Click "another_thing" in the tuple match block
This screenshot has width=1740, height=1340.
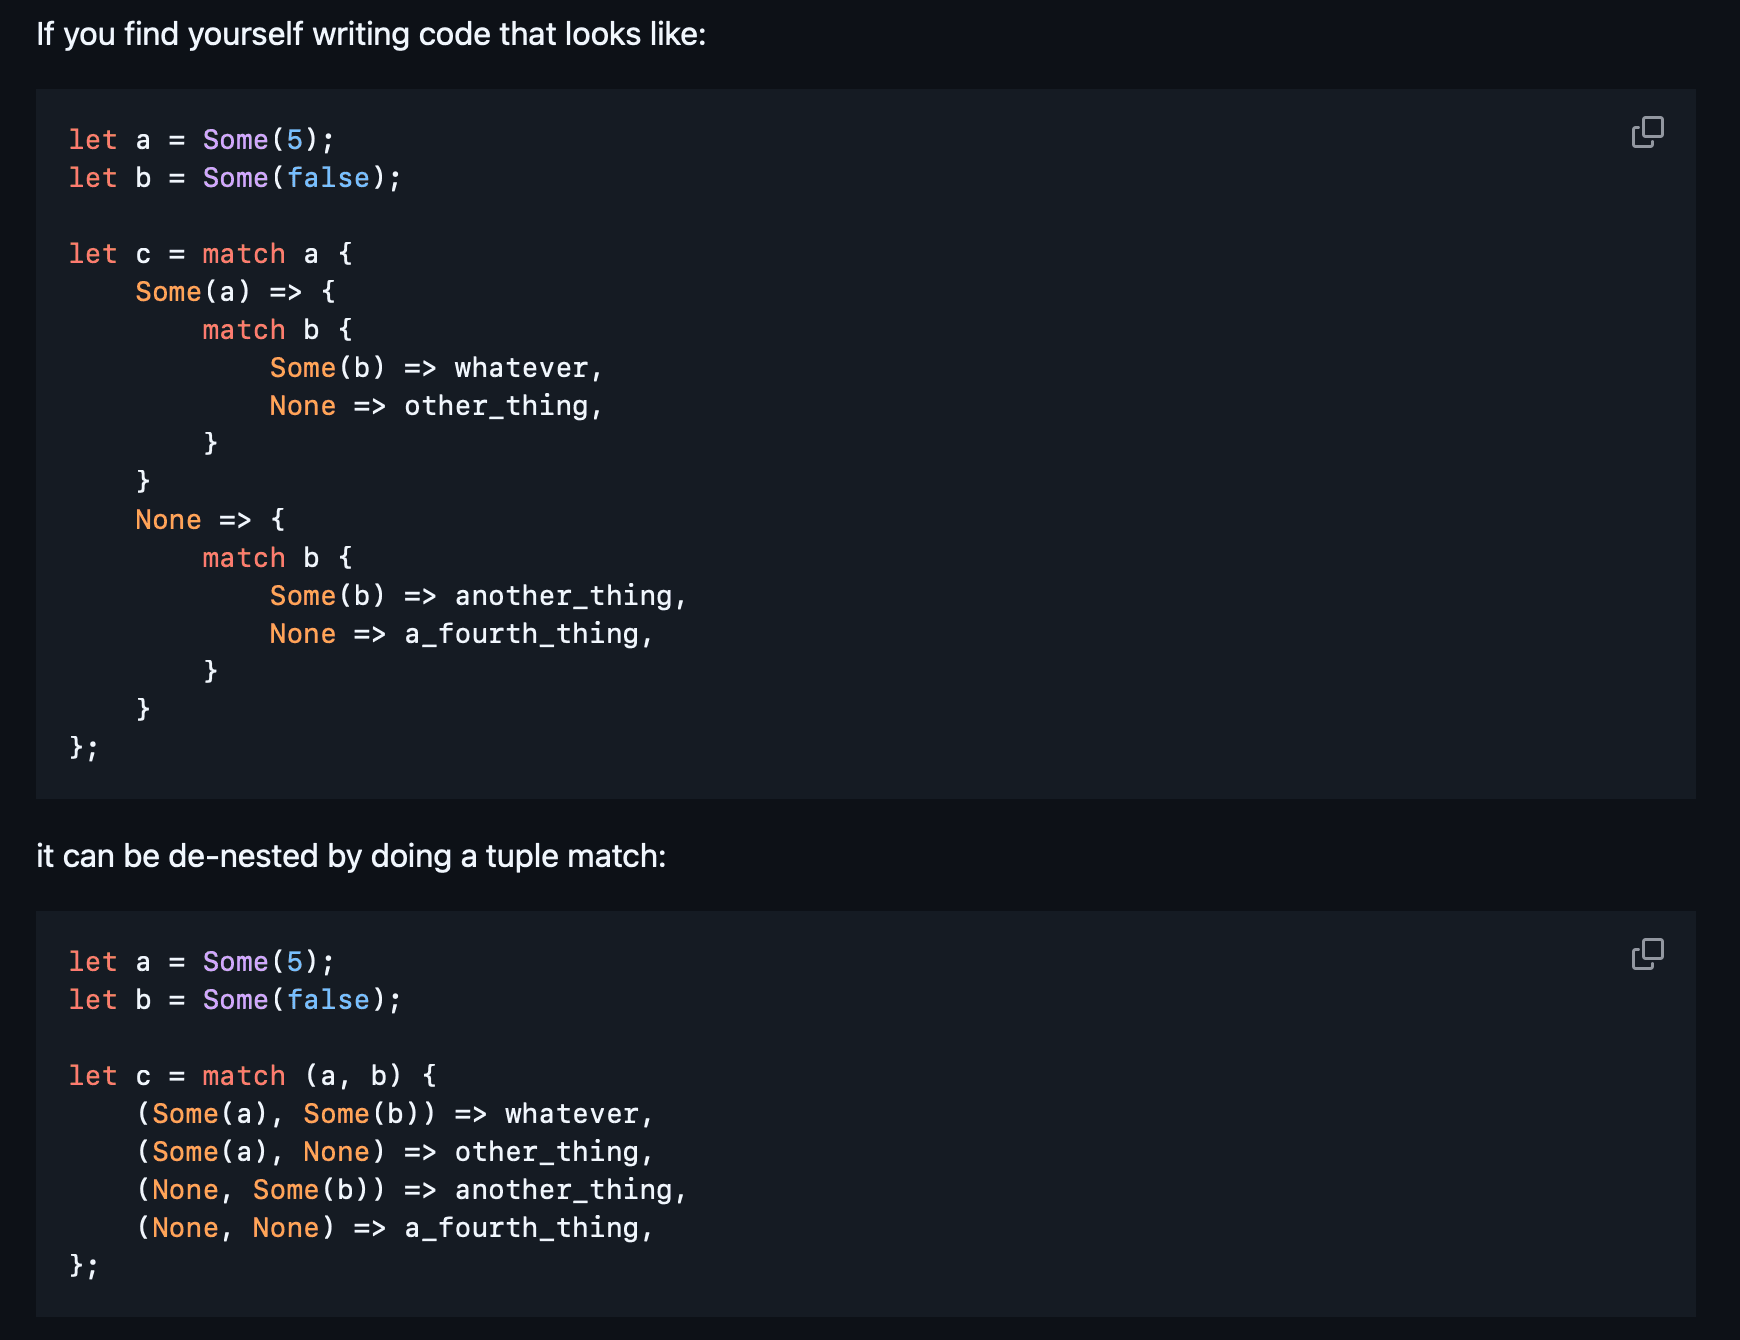(563, 1190)
